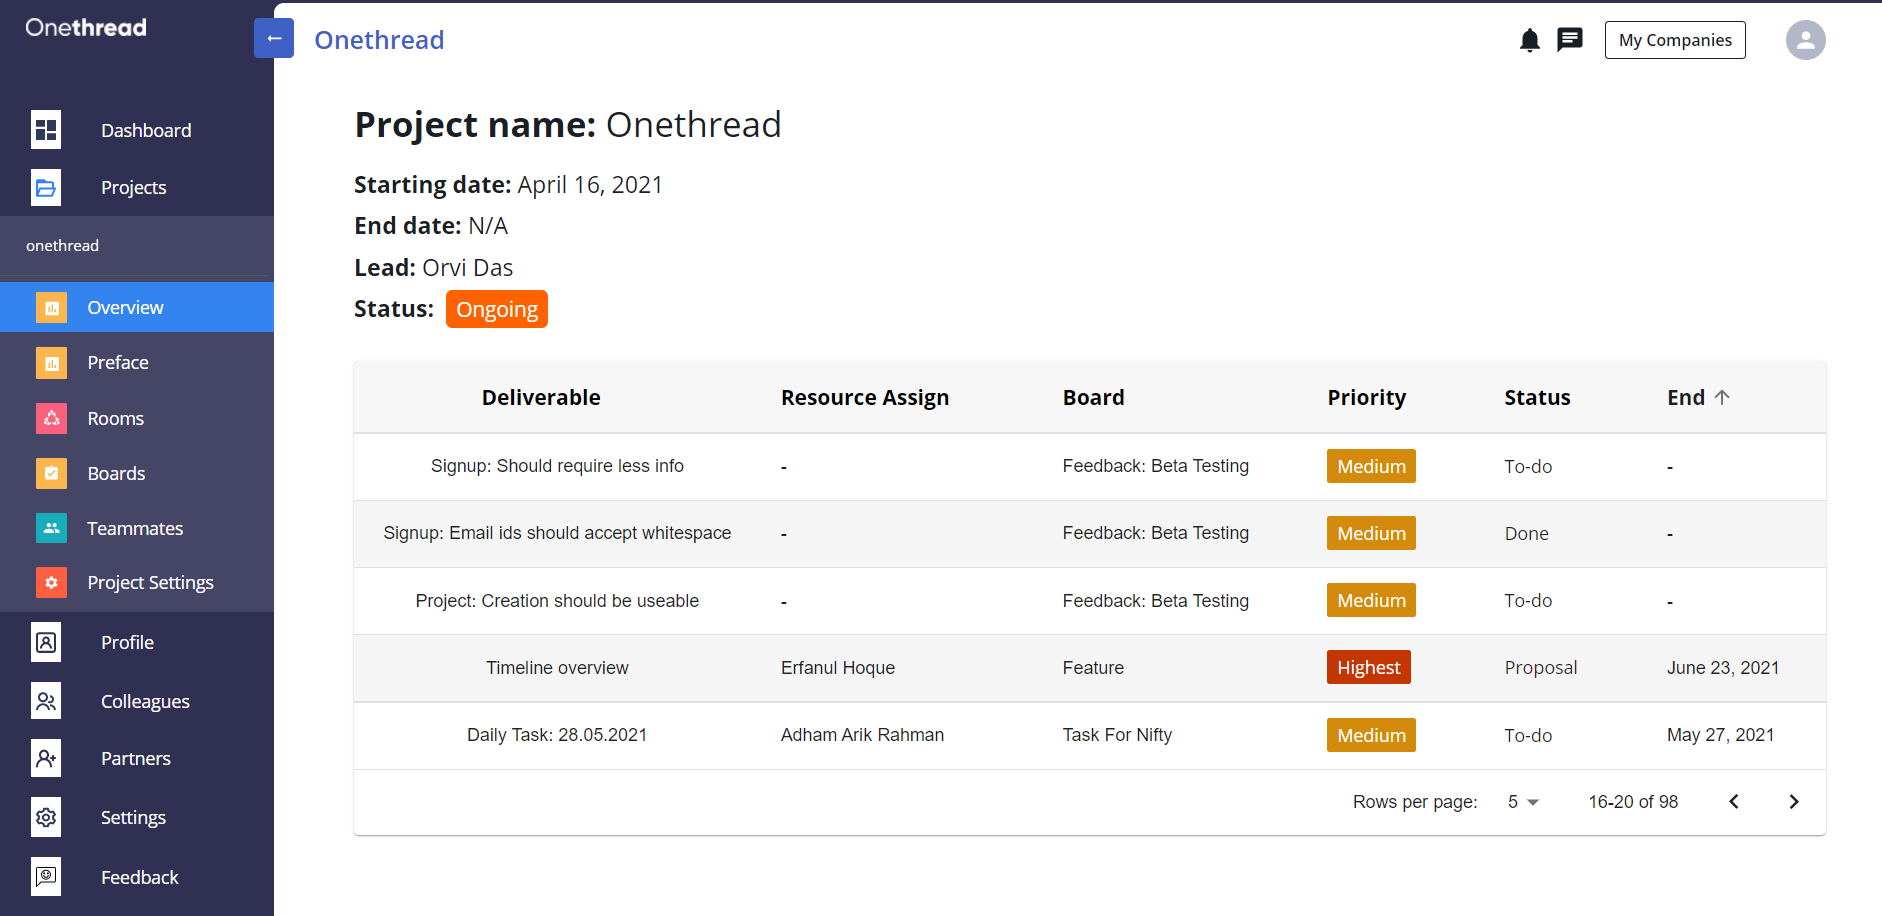The image size is (1882, 916).
Task: Open the Preface menu item
Action: tap(118, 362)
